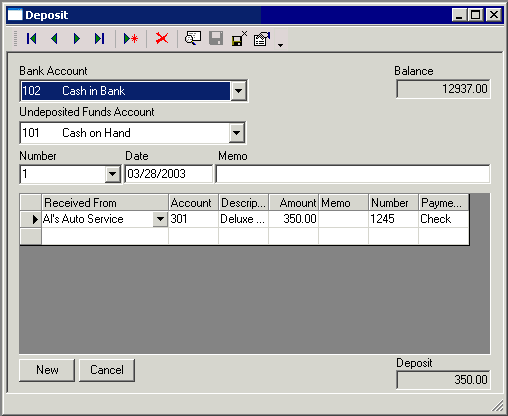
Task: Open the properties clipboard icon
Action: click(262, 39)
